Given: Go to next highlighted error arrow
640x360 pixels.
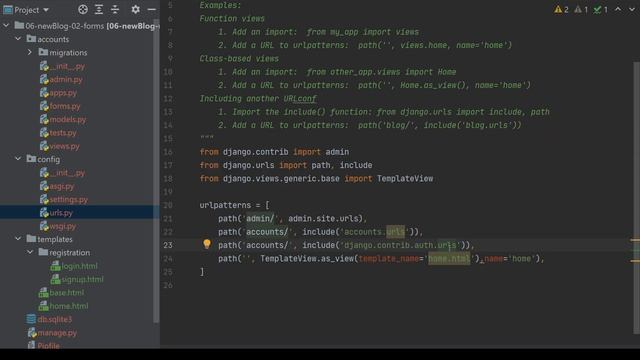Looking at the screenshot, I should 632,9.
